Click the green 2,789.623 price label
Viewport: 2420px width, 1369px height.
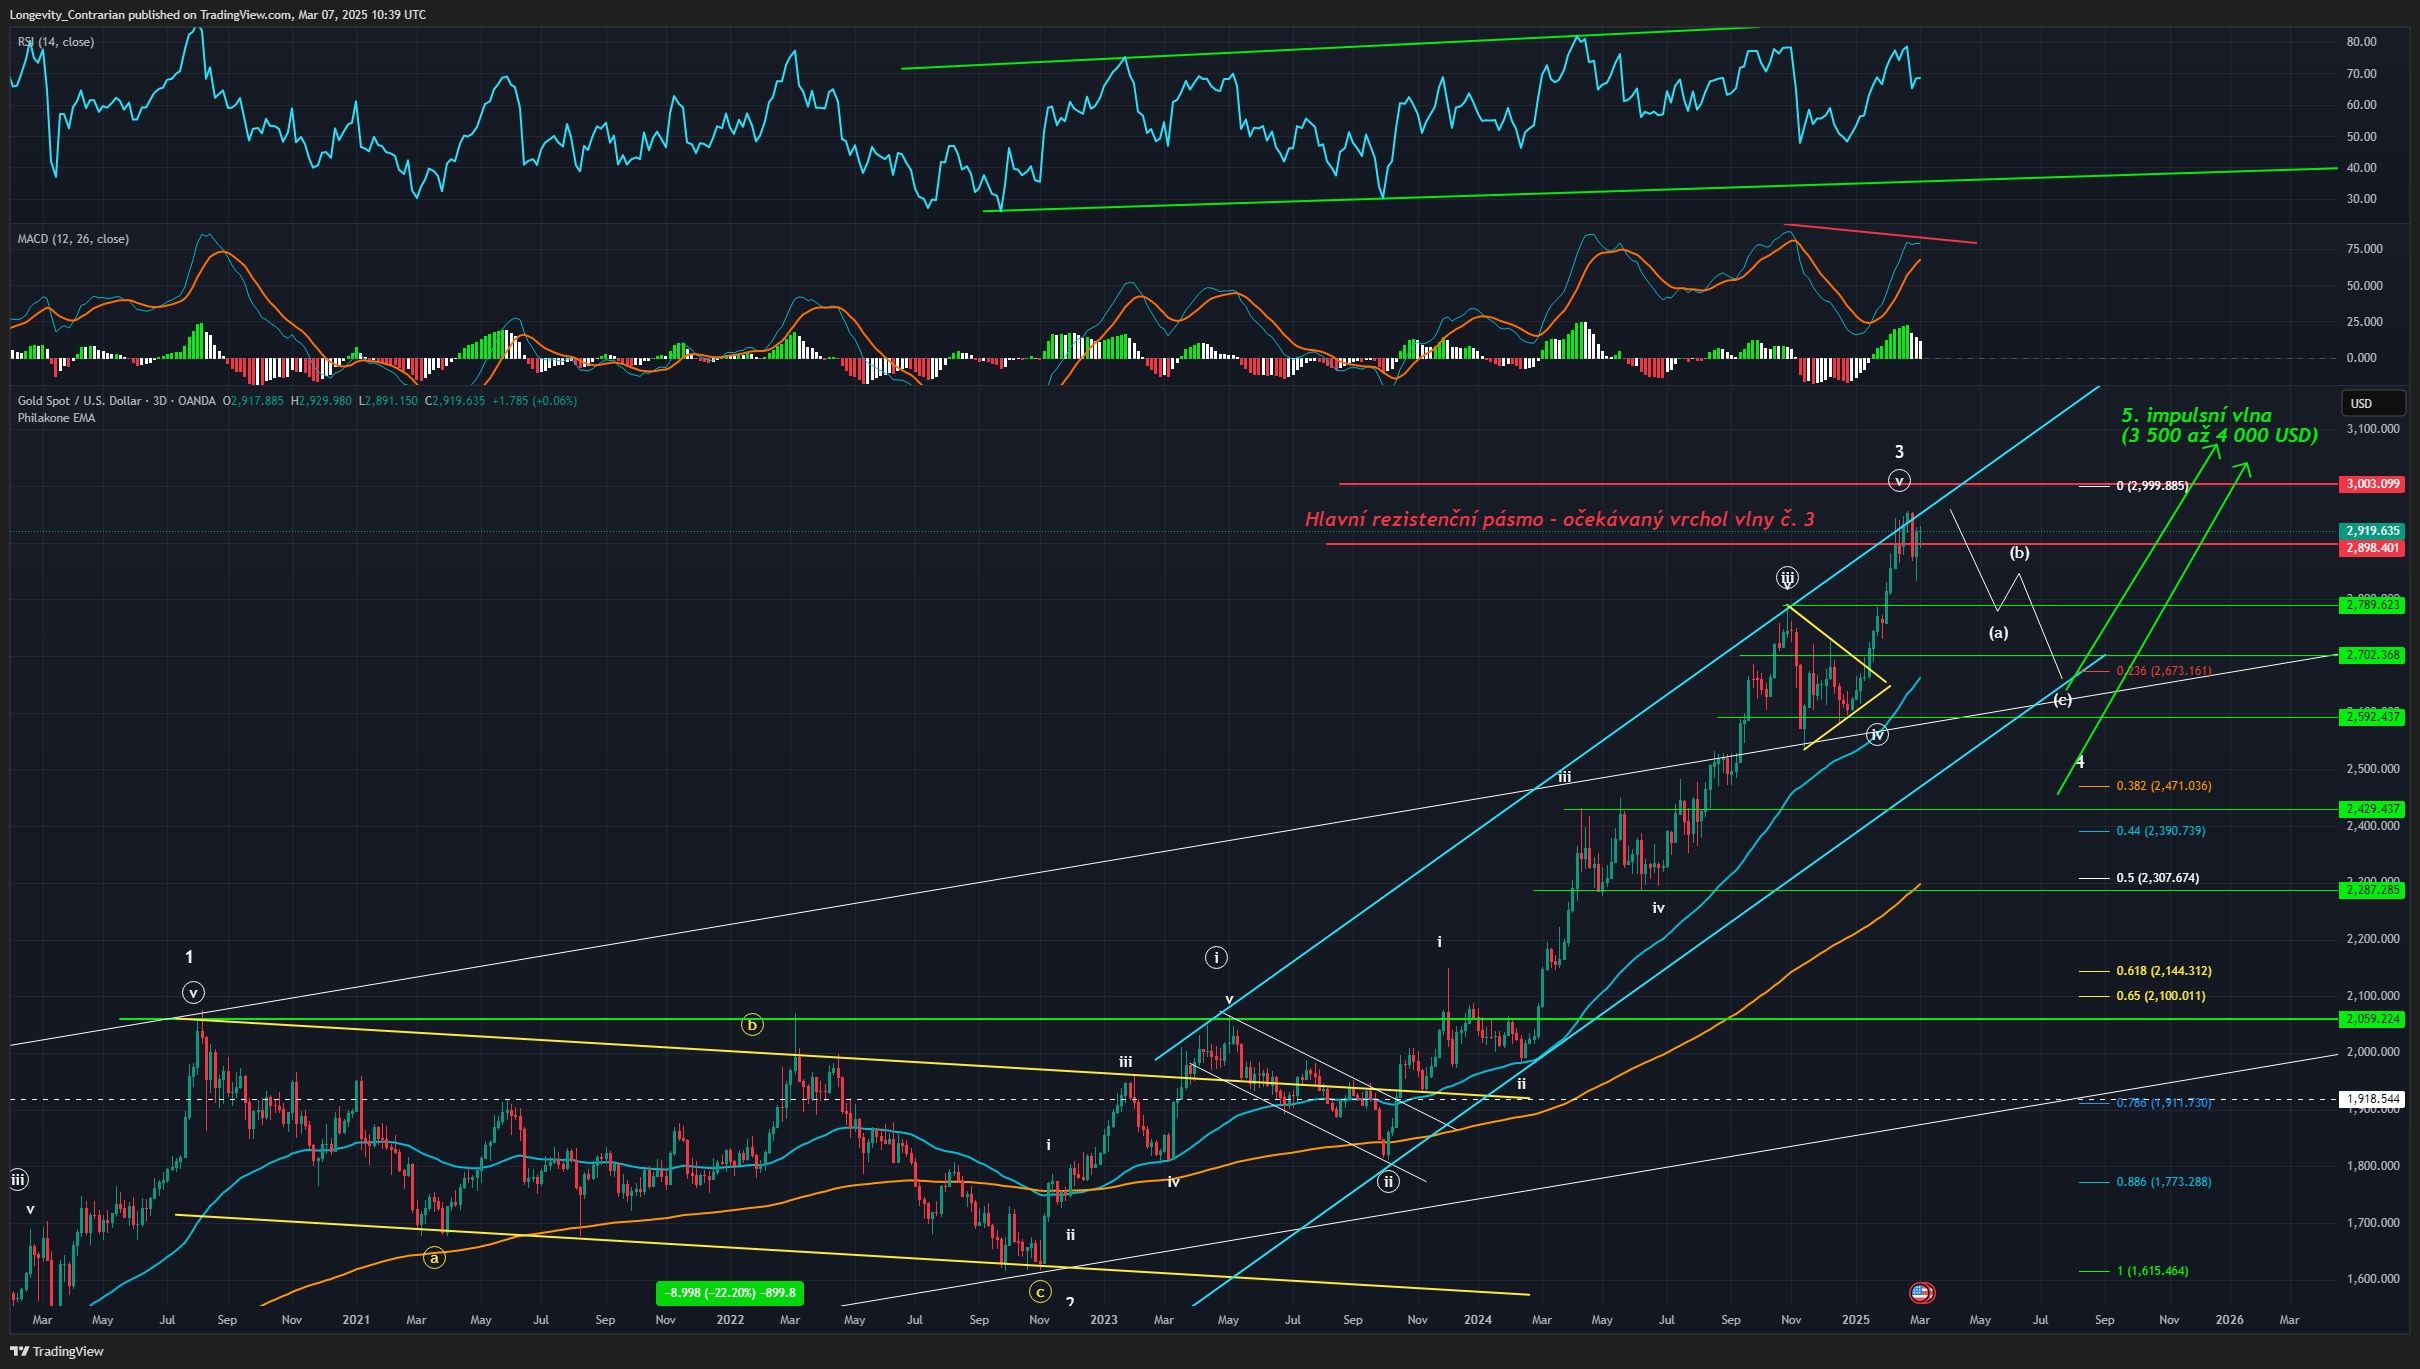click(2373, 605)
